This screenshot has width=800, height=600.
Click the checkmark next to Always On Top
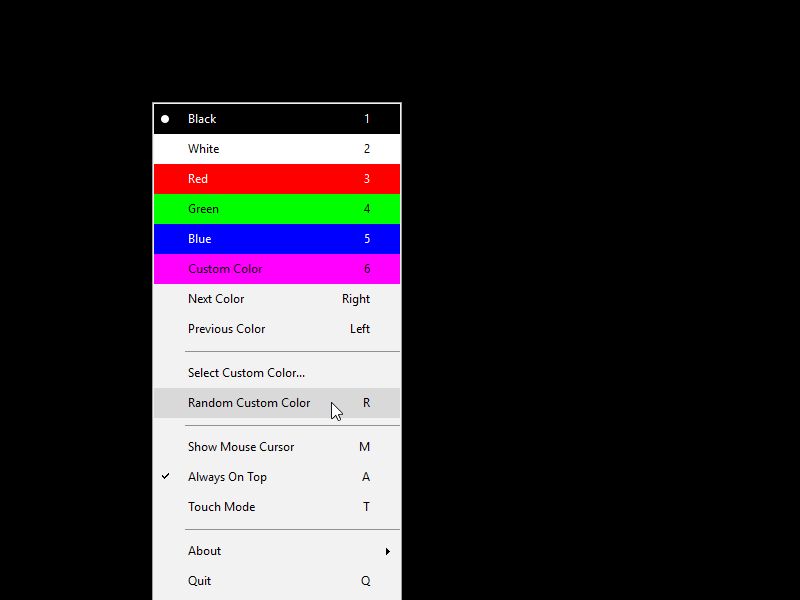[165, 476]
